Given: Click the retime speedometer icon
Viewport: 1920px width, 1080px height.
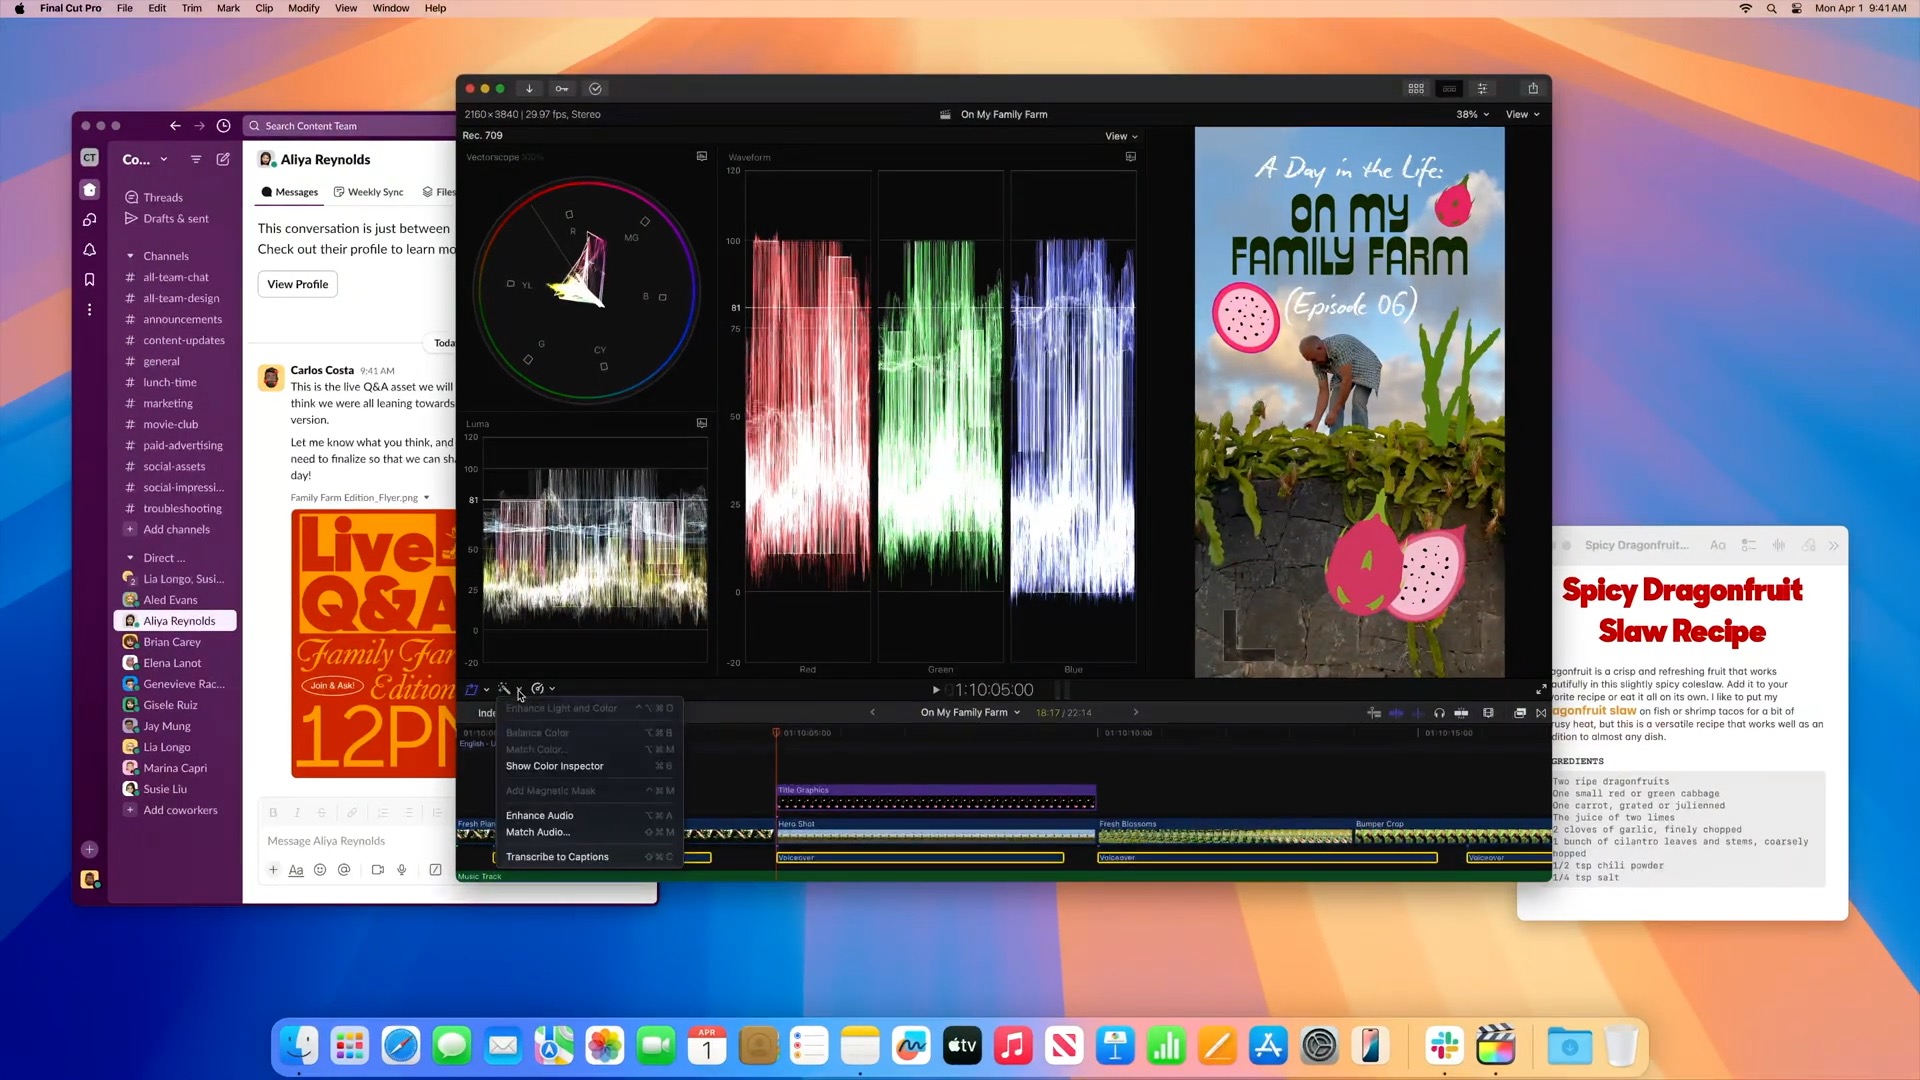Looking at the screenshot, I should tap(538, 689).
